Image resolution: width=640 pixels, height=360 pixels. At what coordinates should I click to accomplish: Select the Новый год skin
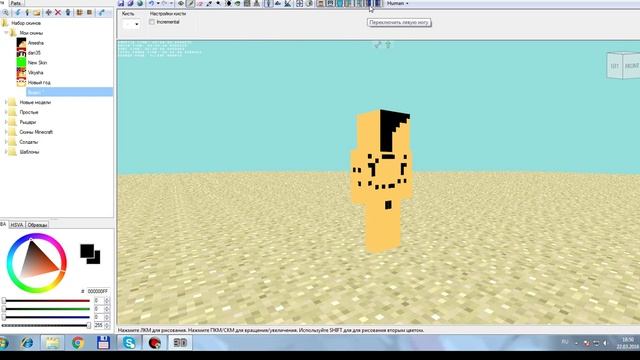tap(39, 82)
